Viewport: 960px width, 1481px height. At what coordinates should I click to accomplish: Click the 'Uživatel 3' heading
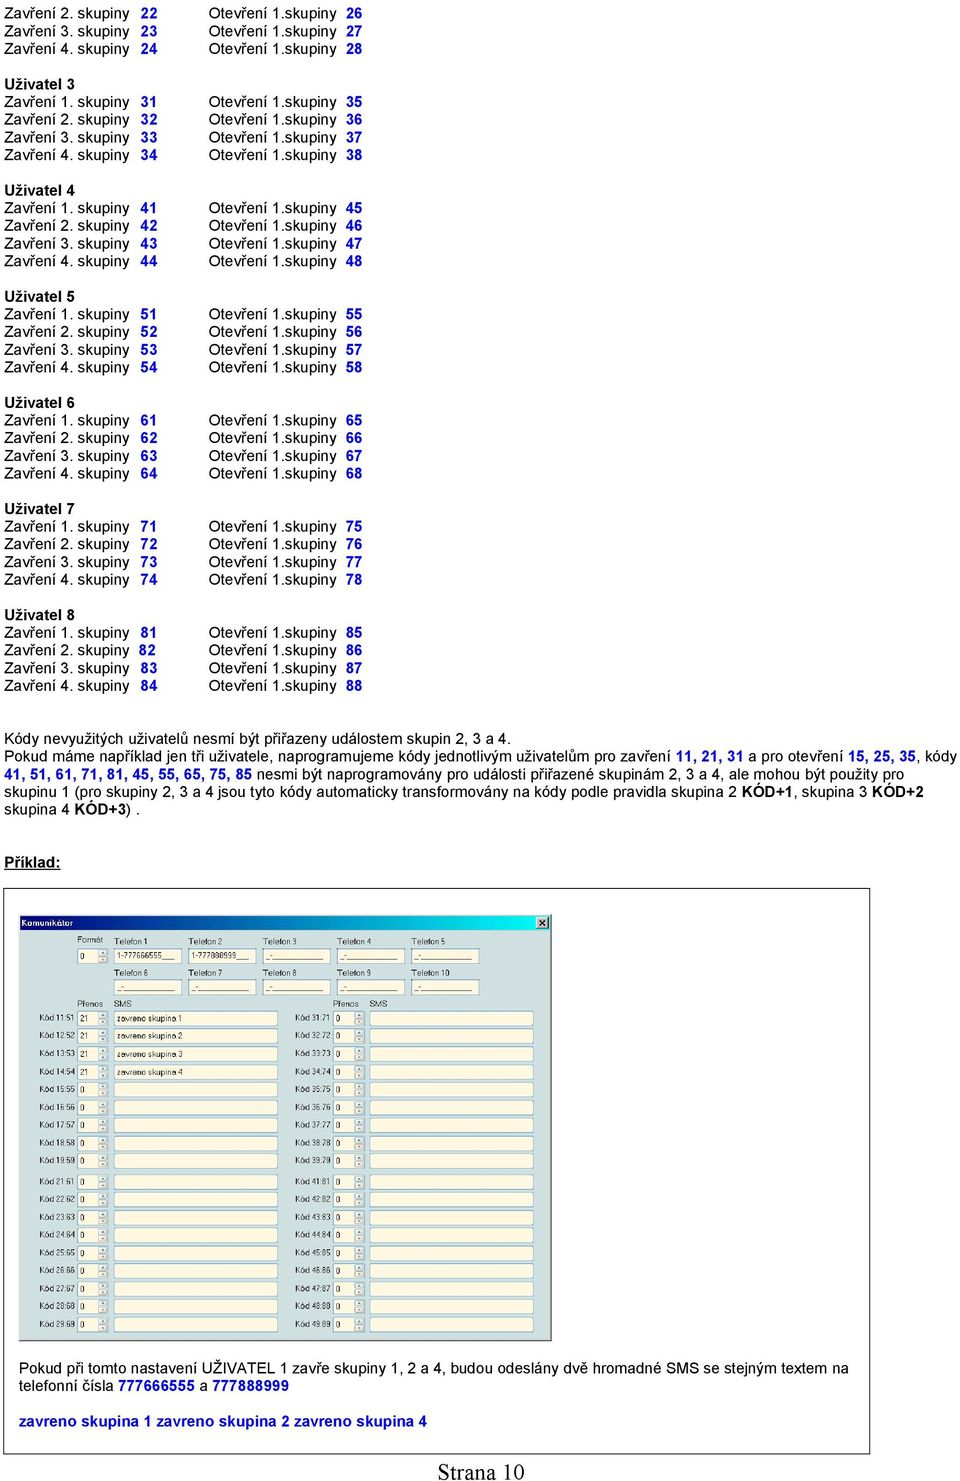(x=39, y=84)
